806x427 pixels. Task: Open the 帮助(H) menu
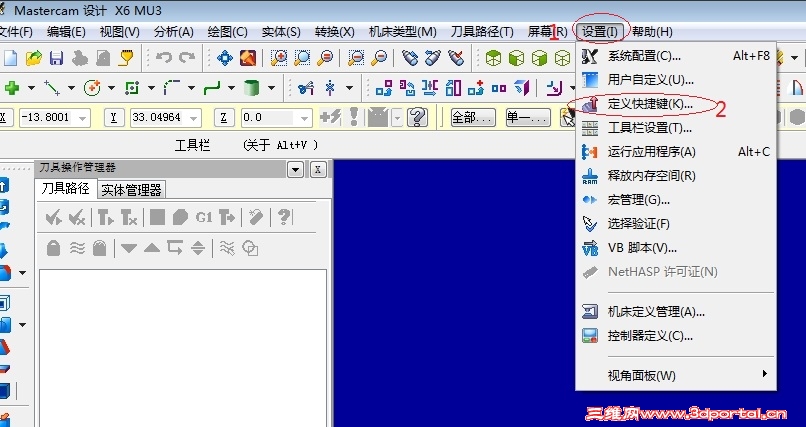pos(652,32)
